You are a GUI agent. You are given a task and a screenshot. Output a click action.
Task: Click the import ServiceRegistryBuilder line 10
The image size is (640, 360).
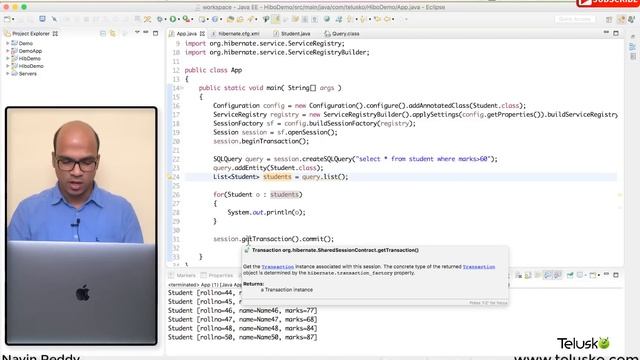tap(277, 52)
